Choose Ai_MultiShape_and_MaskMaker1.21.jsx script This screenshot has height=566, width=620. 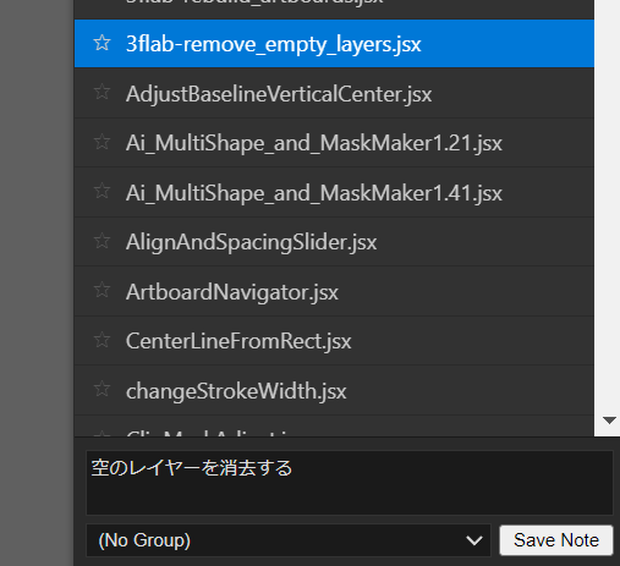pyautogui.click(x=334, y=143)
